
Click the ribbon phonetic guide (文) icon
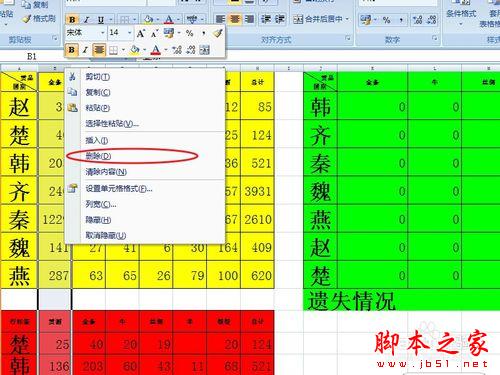point(192,20)
